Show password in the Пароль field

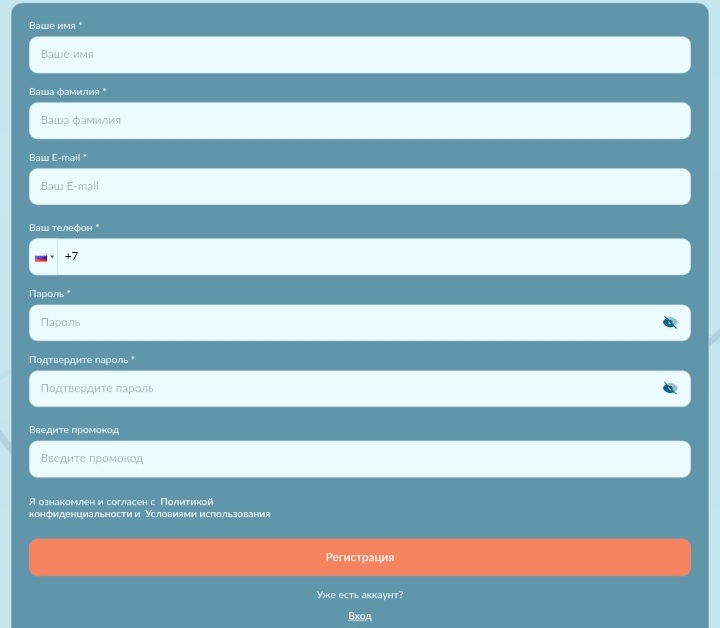pos(670,322)
